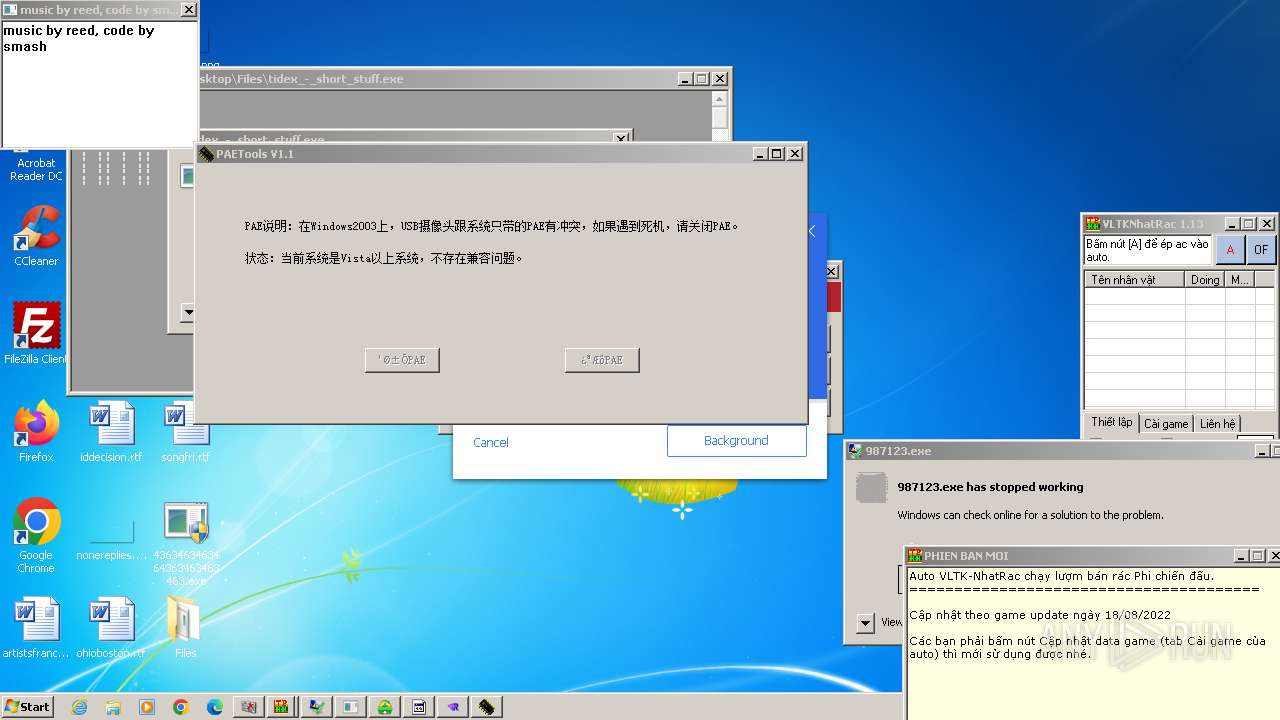1280x720 pixels.
Task: Open Windows Explorer from the taskbar
Action: coord(113,707)
